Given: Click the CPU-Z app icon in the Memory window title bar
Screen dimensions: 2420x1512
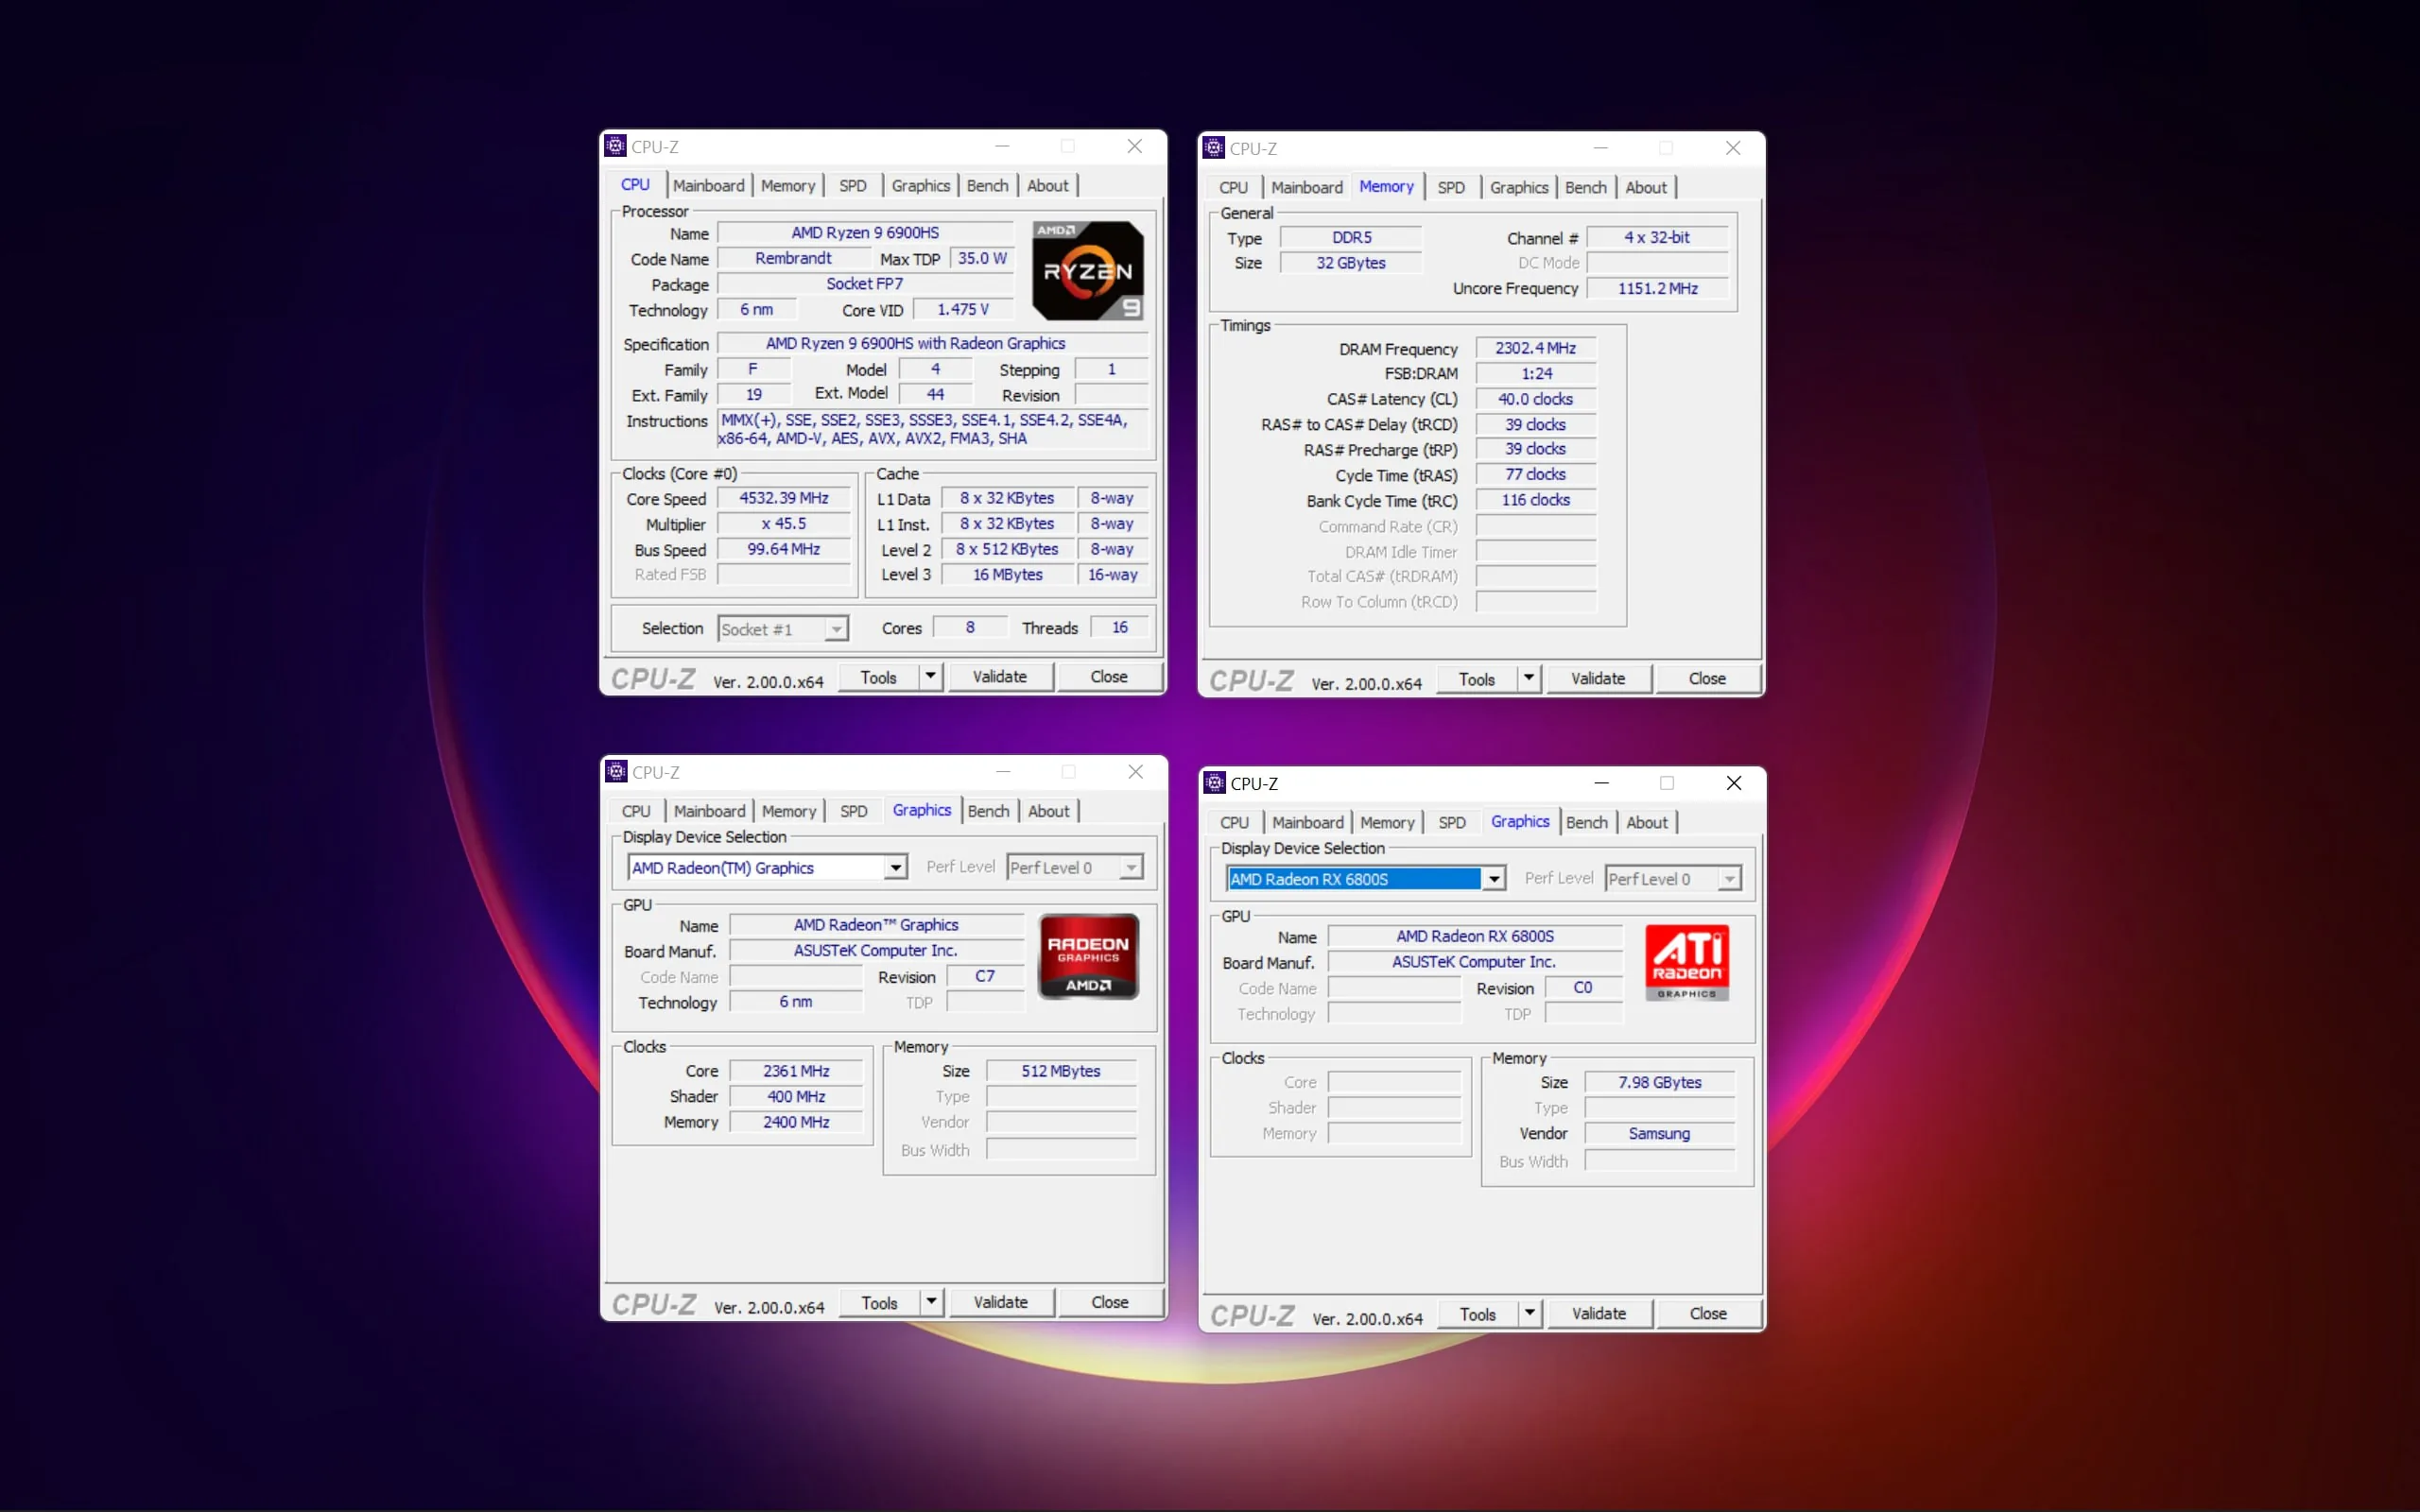Looking at the screenshot, I should 1213,148.
